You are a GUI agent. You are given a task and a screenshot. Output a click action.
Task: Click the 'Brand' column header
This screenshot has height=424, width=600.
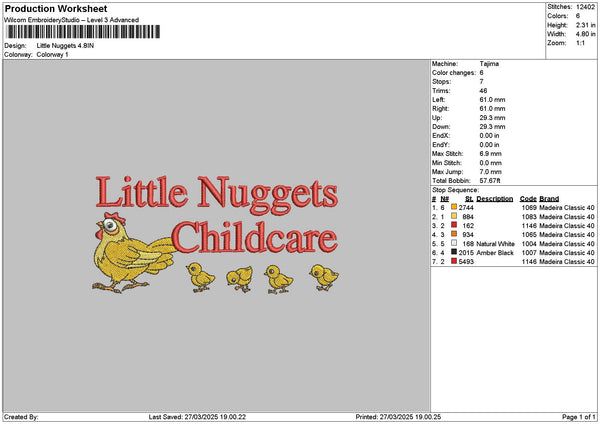coord(549,199)
